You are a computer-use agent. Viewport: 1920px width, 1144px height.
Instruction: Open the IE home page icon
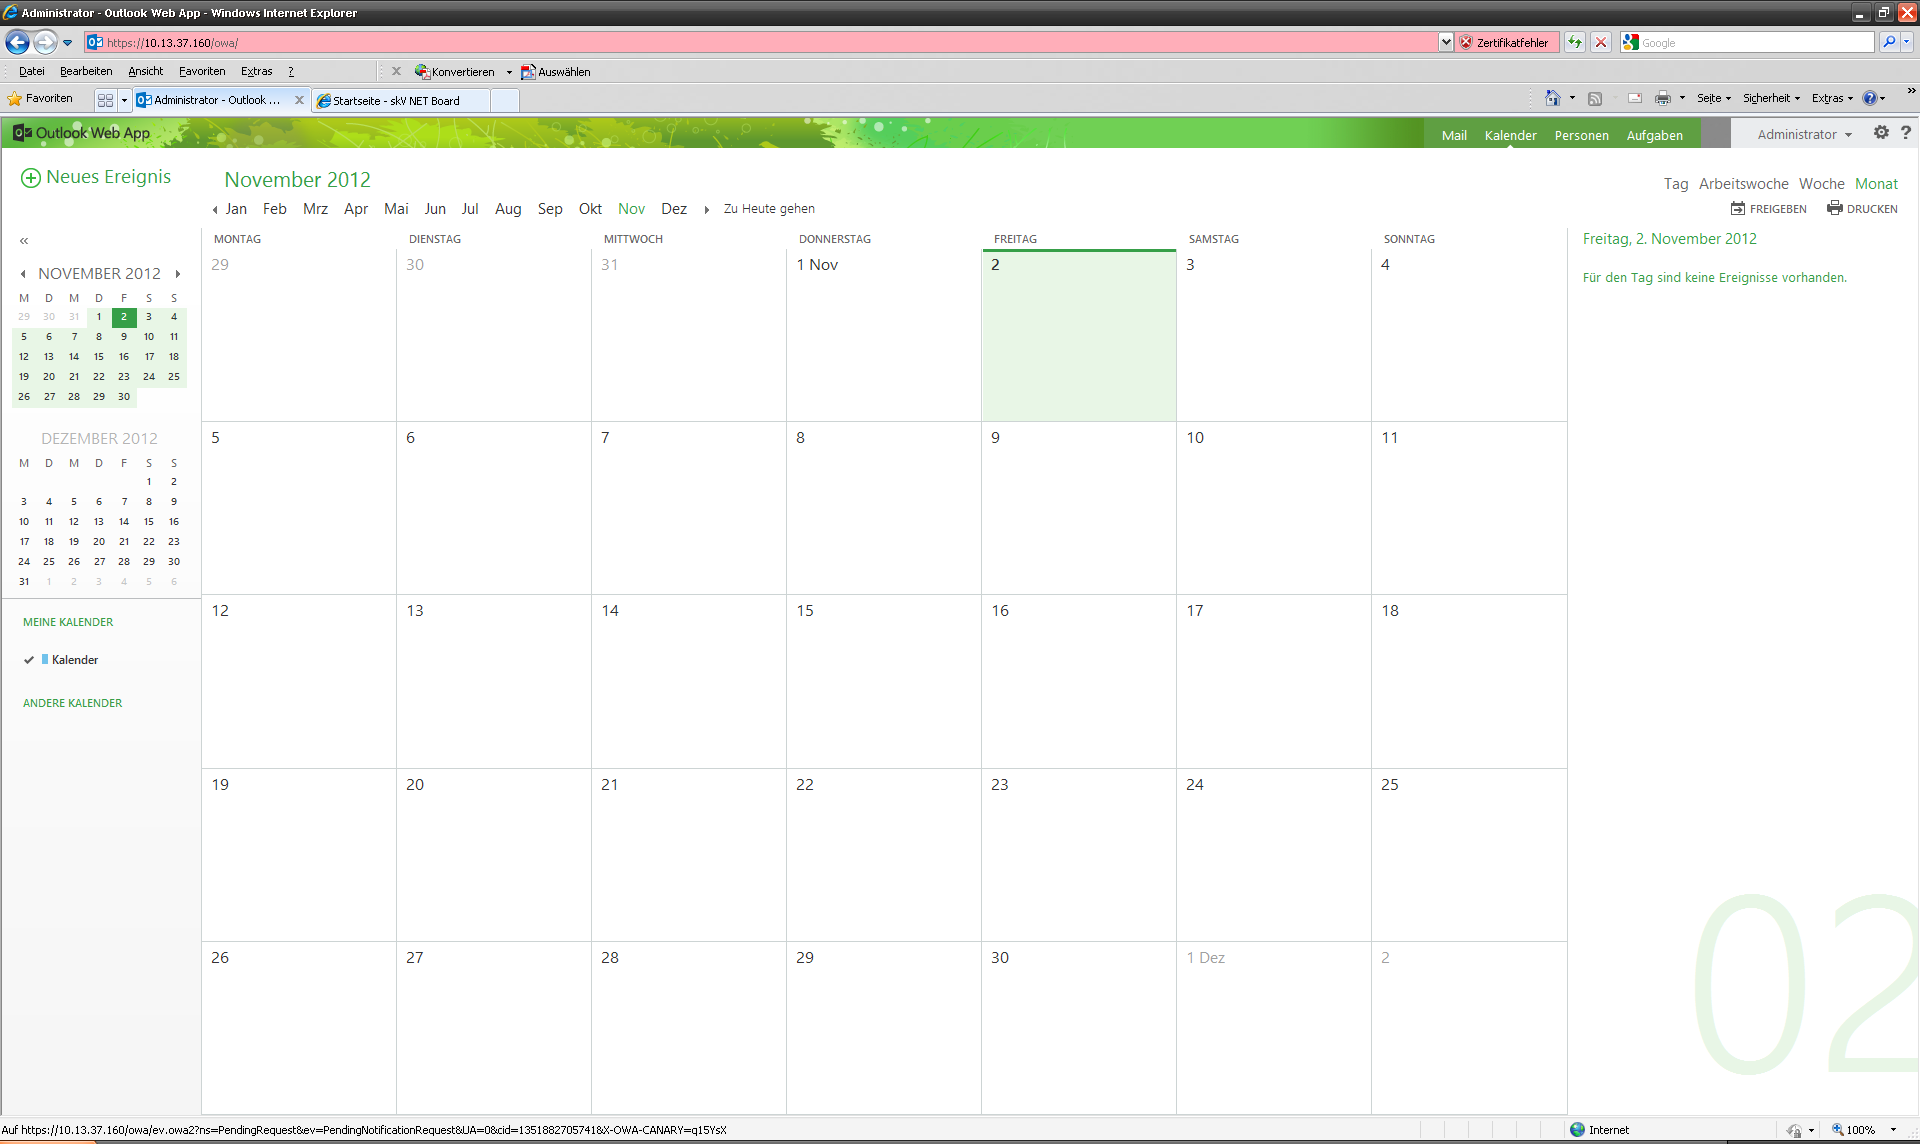(1552, 98)
